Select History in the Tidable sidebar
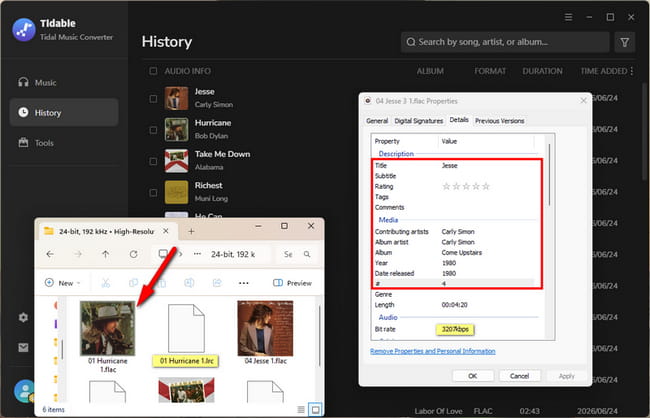The image size is (650, 418). click(x=64, y=112)
